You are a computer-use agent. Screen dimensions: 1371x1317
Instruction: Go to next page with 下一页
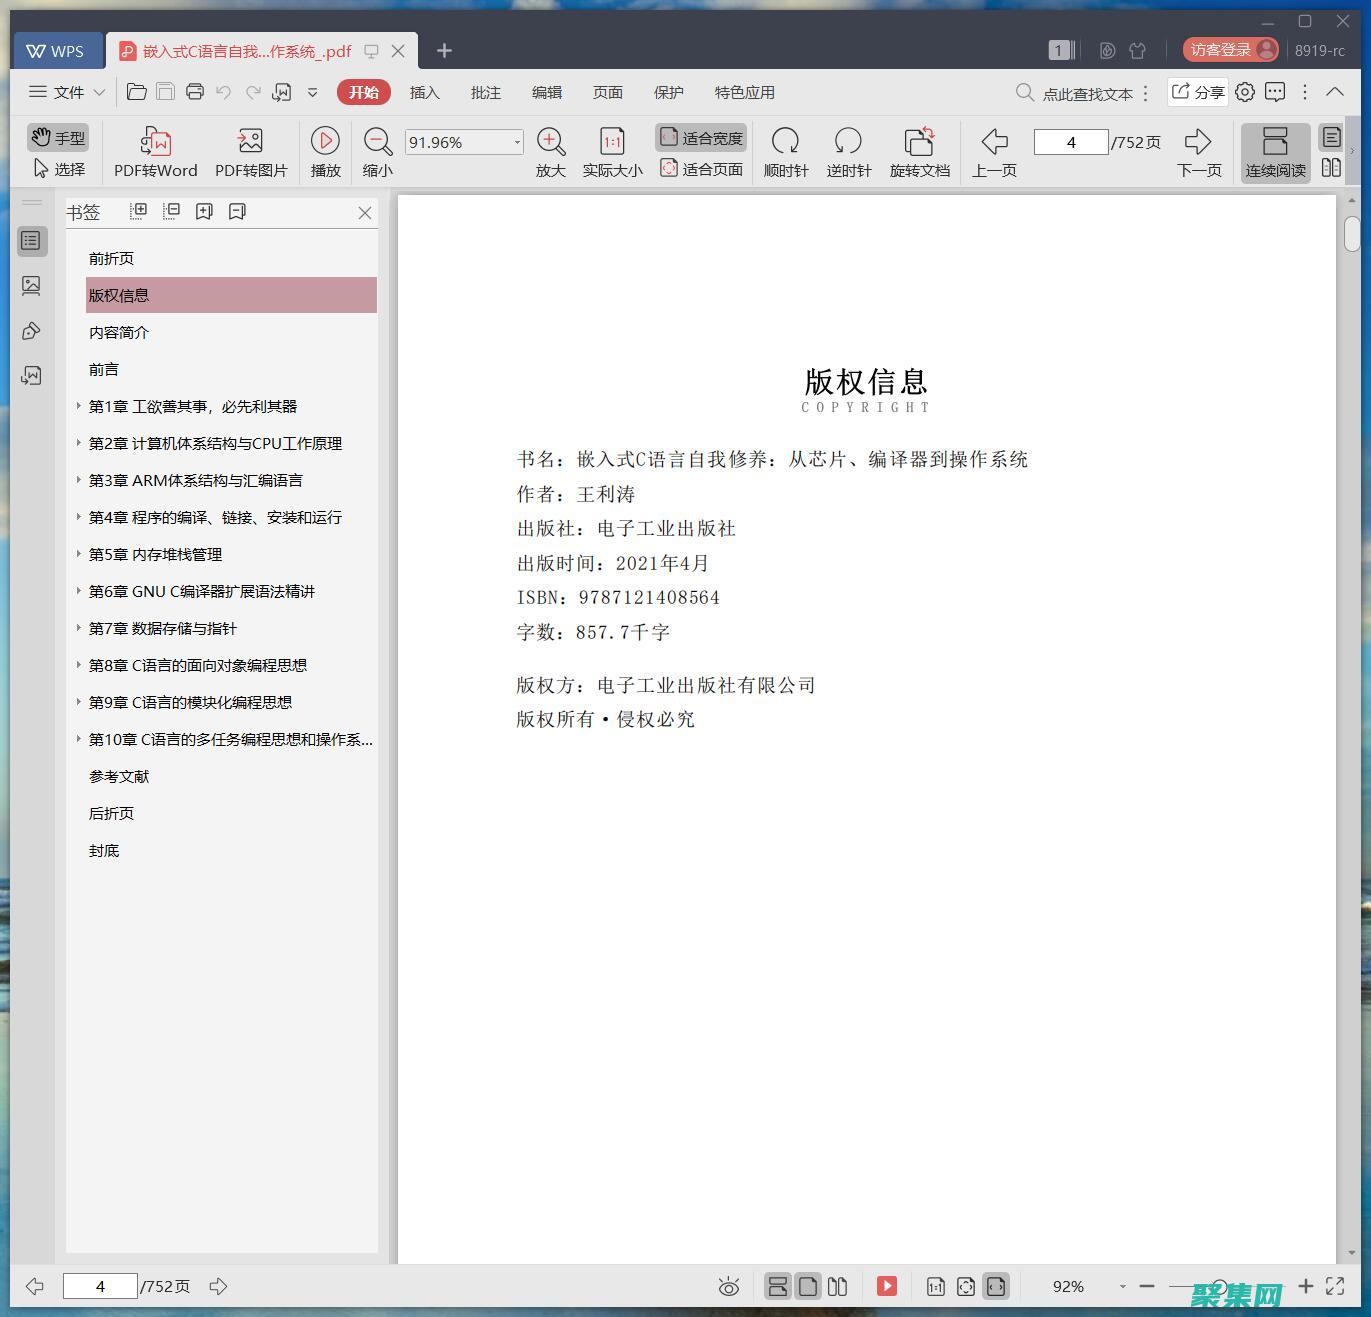(x=1198, y=150)
